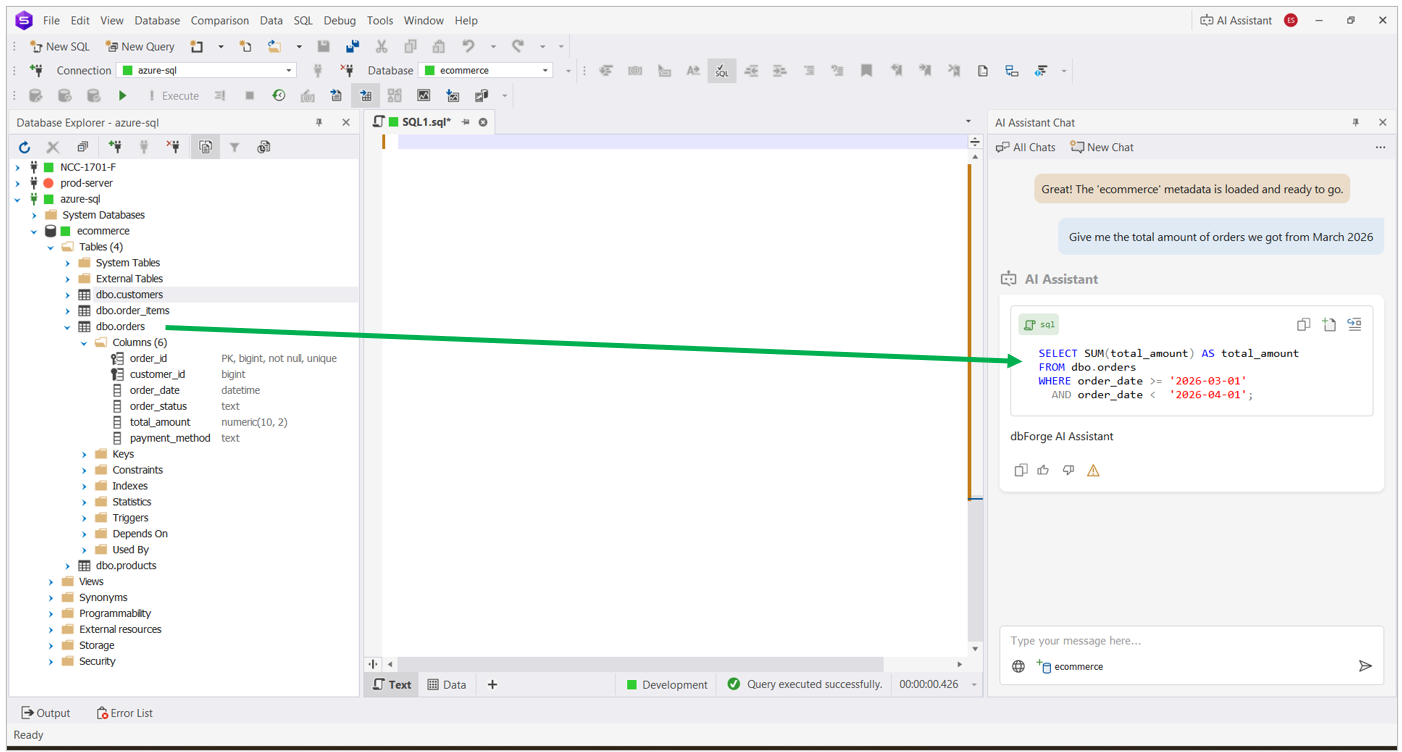Click the document outline page icon in toolbar
The width and height of the screenshot is (1402, 752).
click(x=983, y=70)
